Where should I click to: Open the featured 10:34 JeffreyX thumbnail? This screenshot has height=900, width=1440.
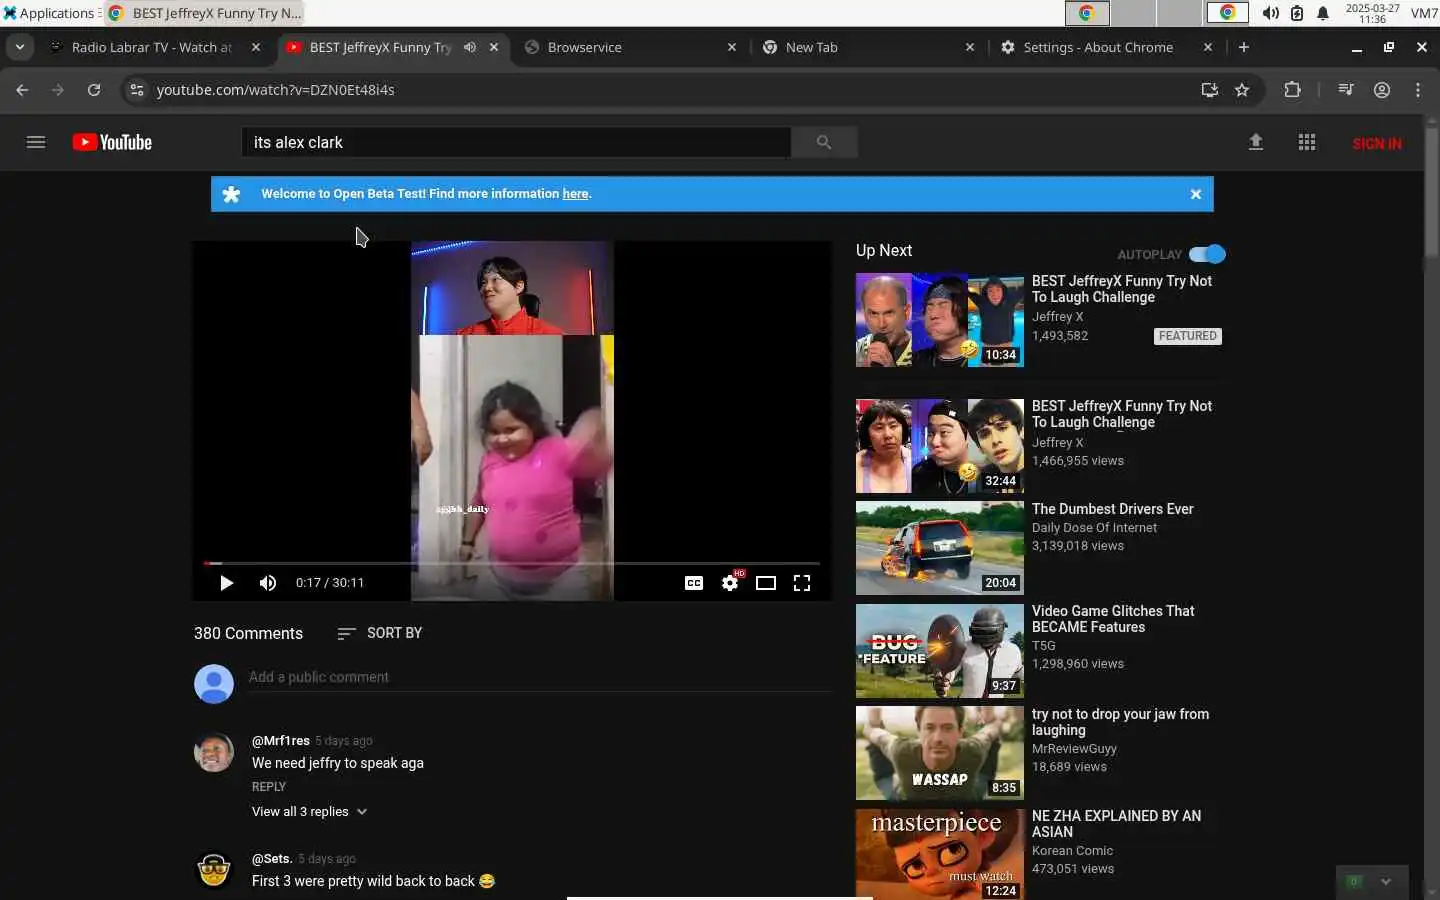(940, 320)
